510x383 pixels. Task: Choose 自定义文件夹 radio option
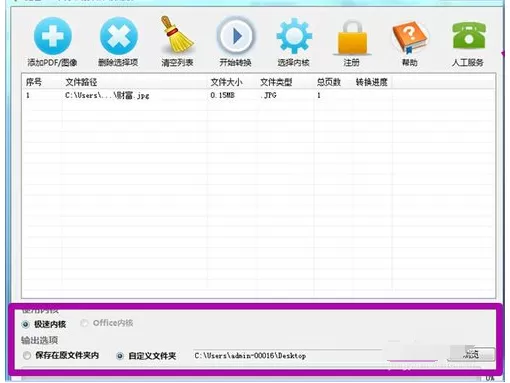click(120, 356)
